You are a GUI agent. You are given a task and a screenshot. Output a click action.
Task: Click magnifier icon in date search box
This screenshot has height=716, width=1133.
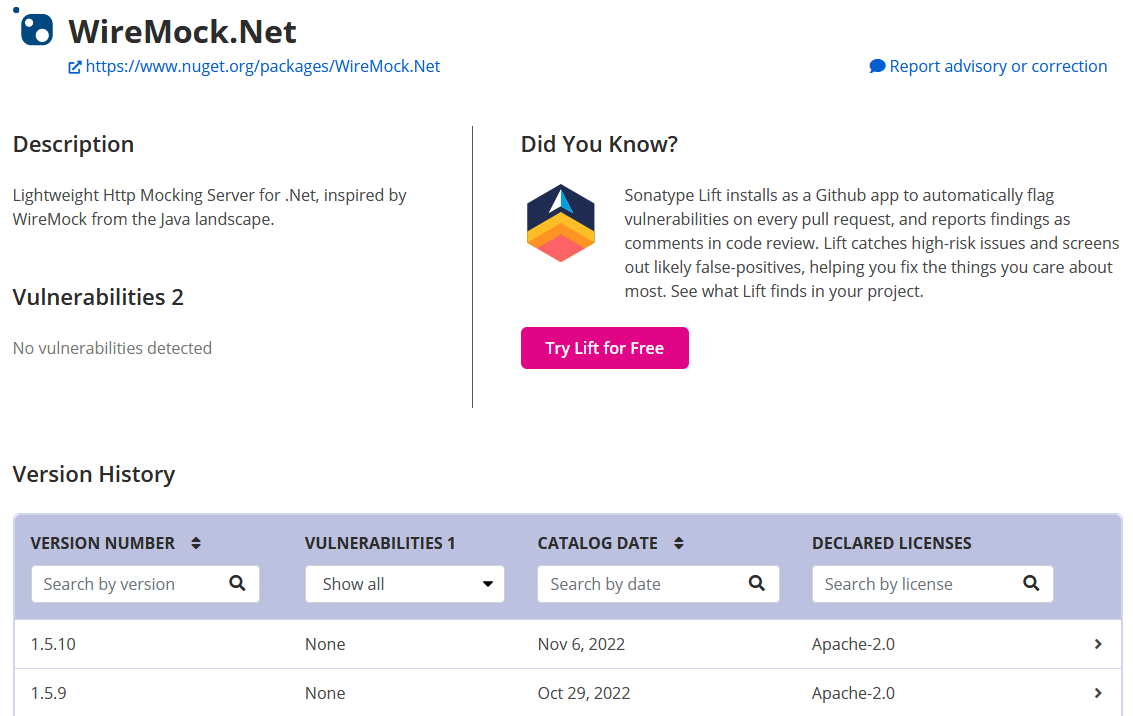757,584
